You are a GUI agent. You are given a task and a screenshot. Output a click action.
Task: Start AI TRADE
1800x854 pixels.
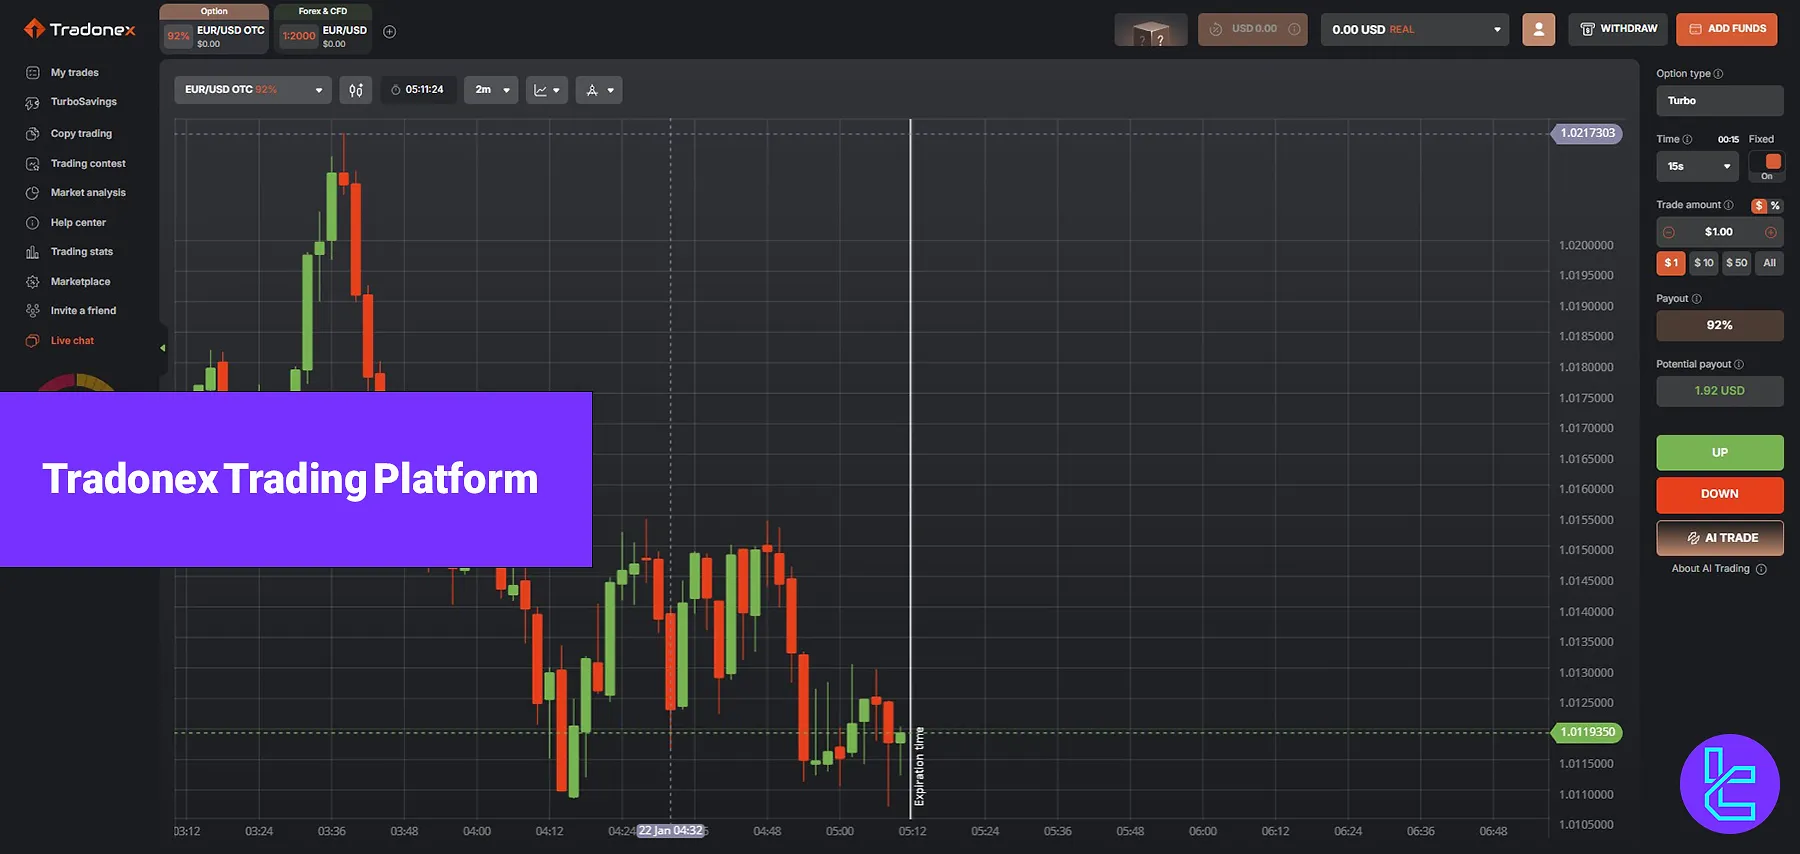tap(1720, 538)
